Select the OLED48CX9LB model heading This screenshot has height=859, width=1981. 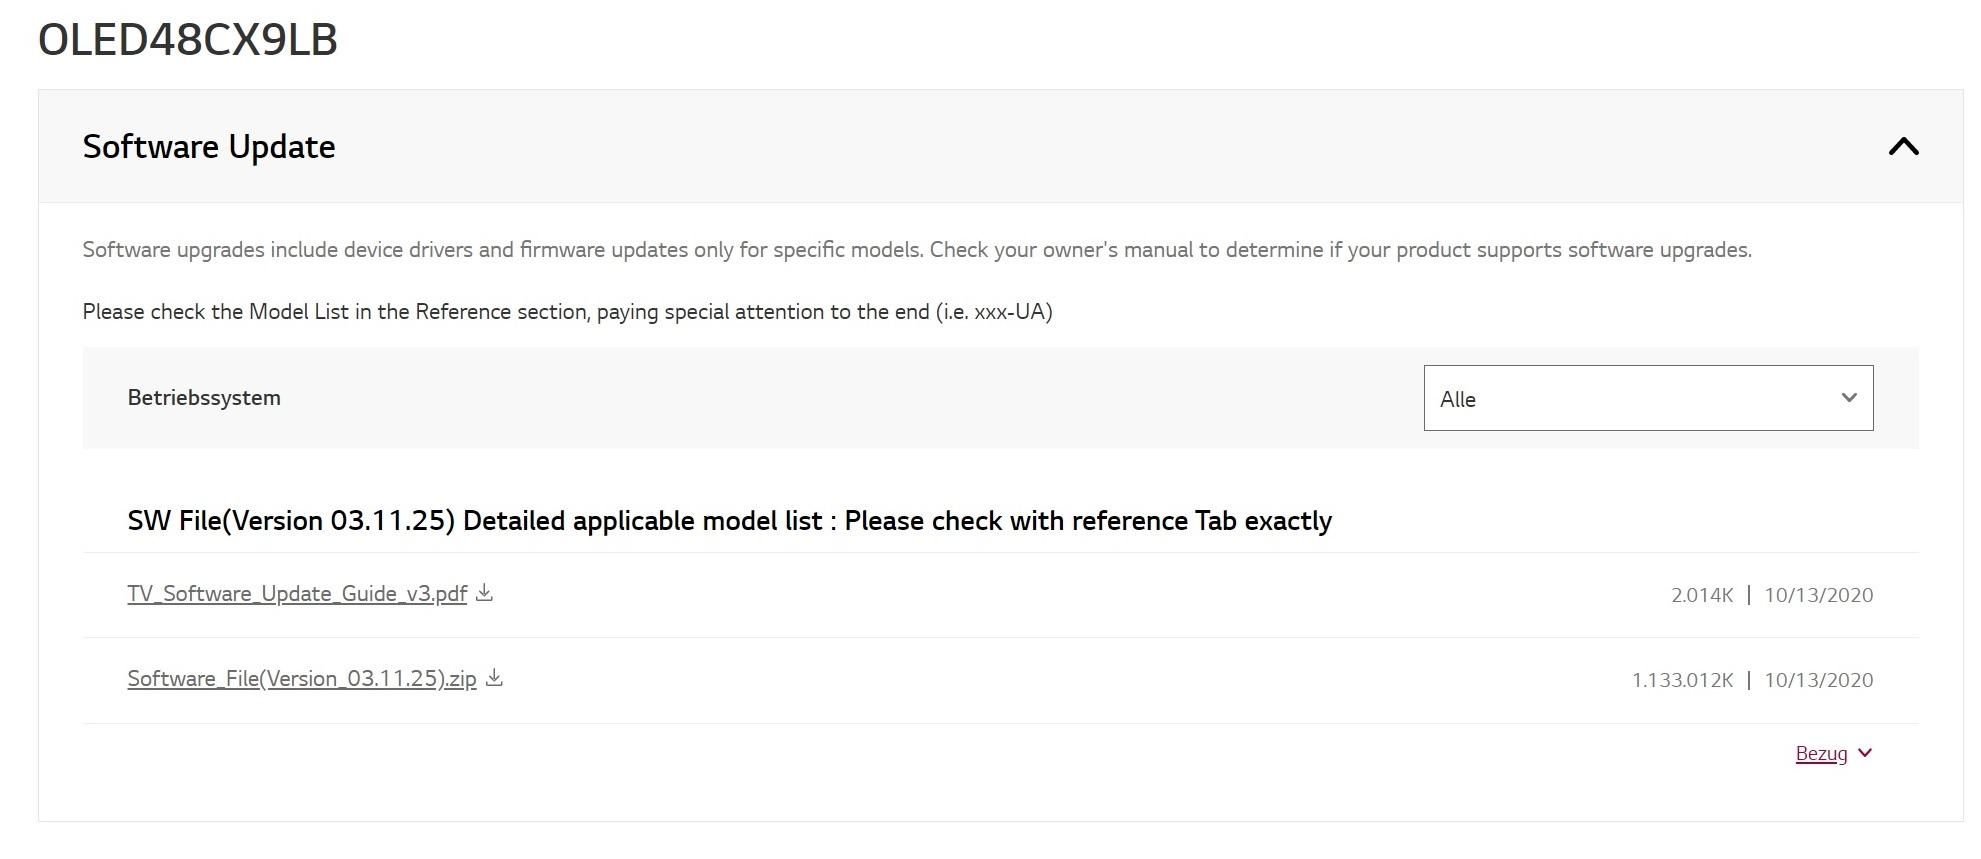coord(188,40)
